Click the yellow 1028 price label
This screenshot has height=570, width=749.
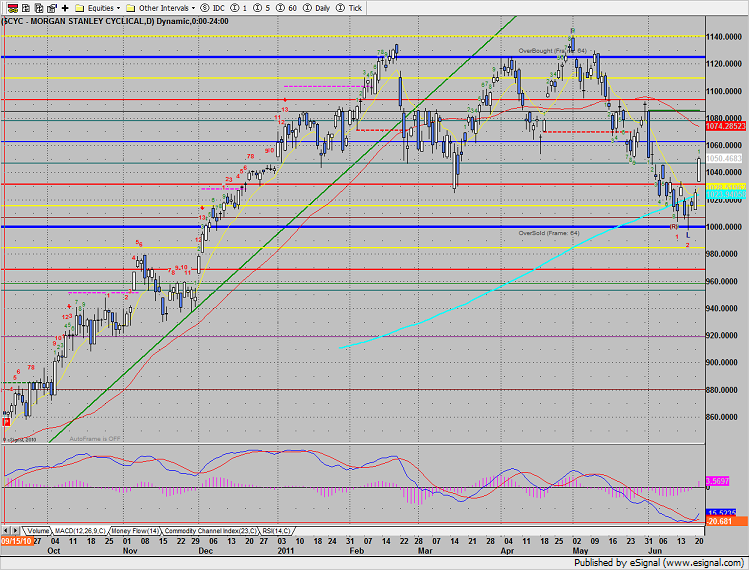[x=726, y=187]
